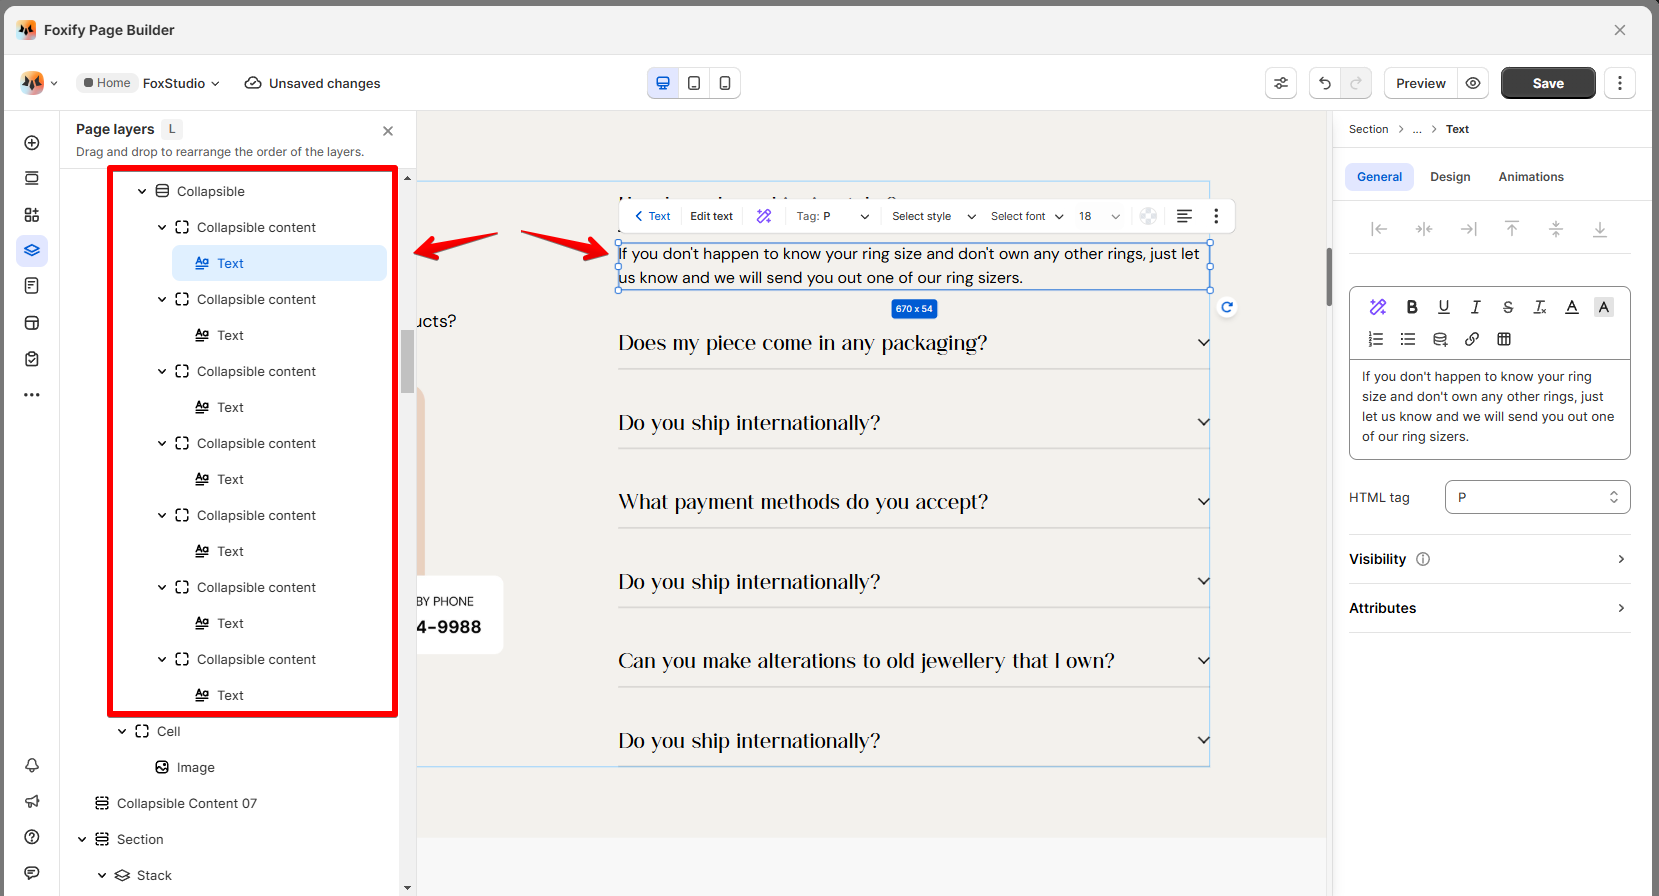Image resolution: width=1659 pixels, height=896 pixels.
Task: Select the highlighted Text layer
Action: (279, 263)
